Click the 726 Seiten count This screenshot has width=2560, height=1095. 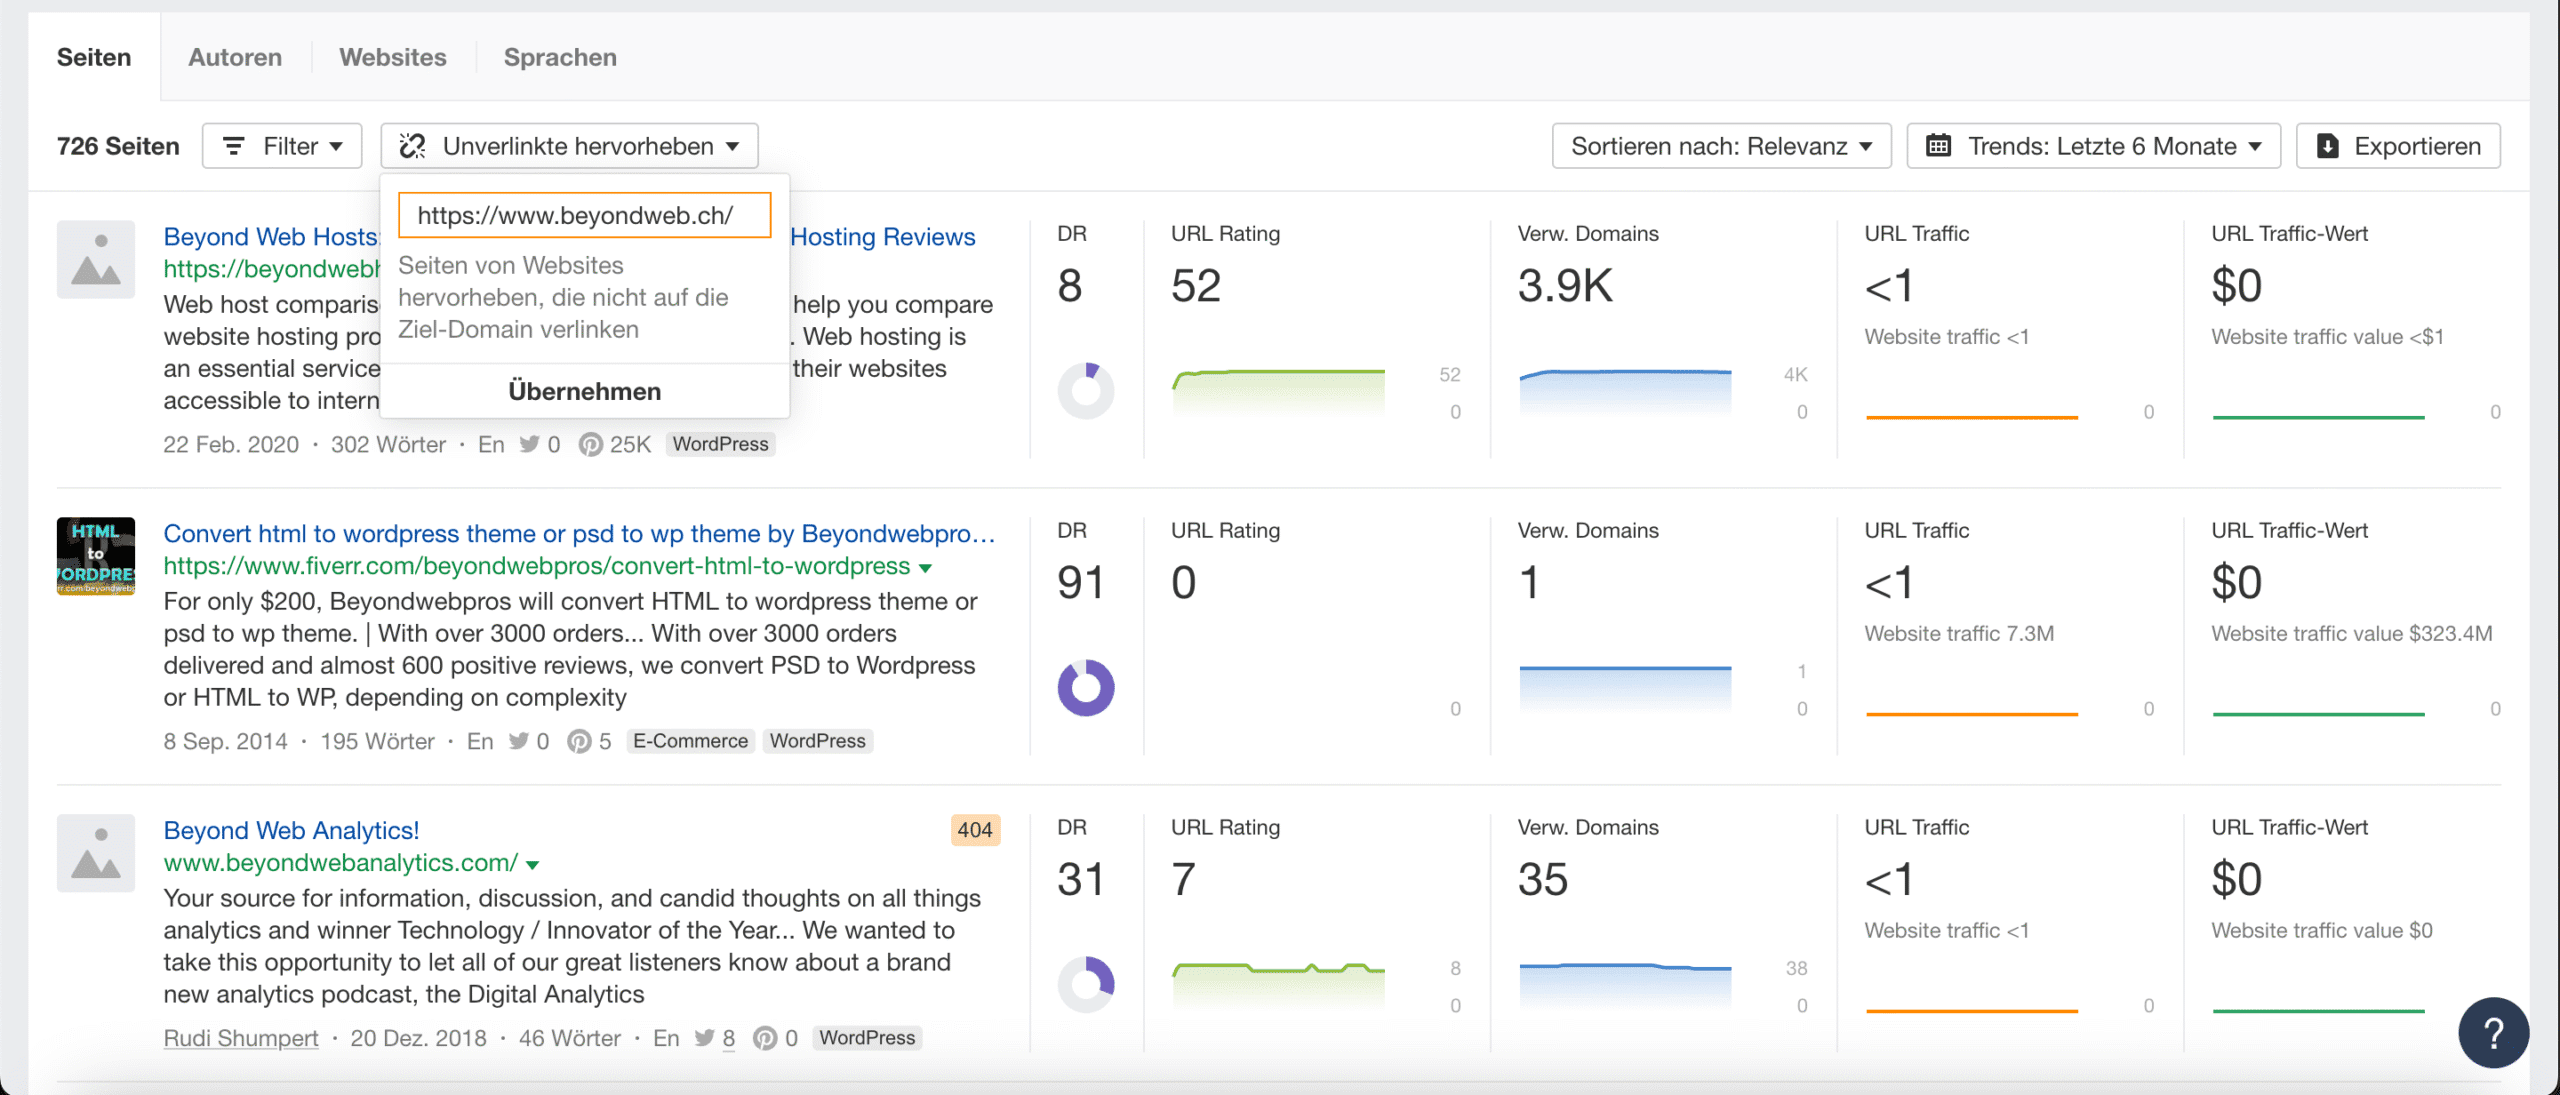click(118, 146)
